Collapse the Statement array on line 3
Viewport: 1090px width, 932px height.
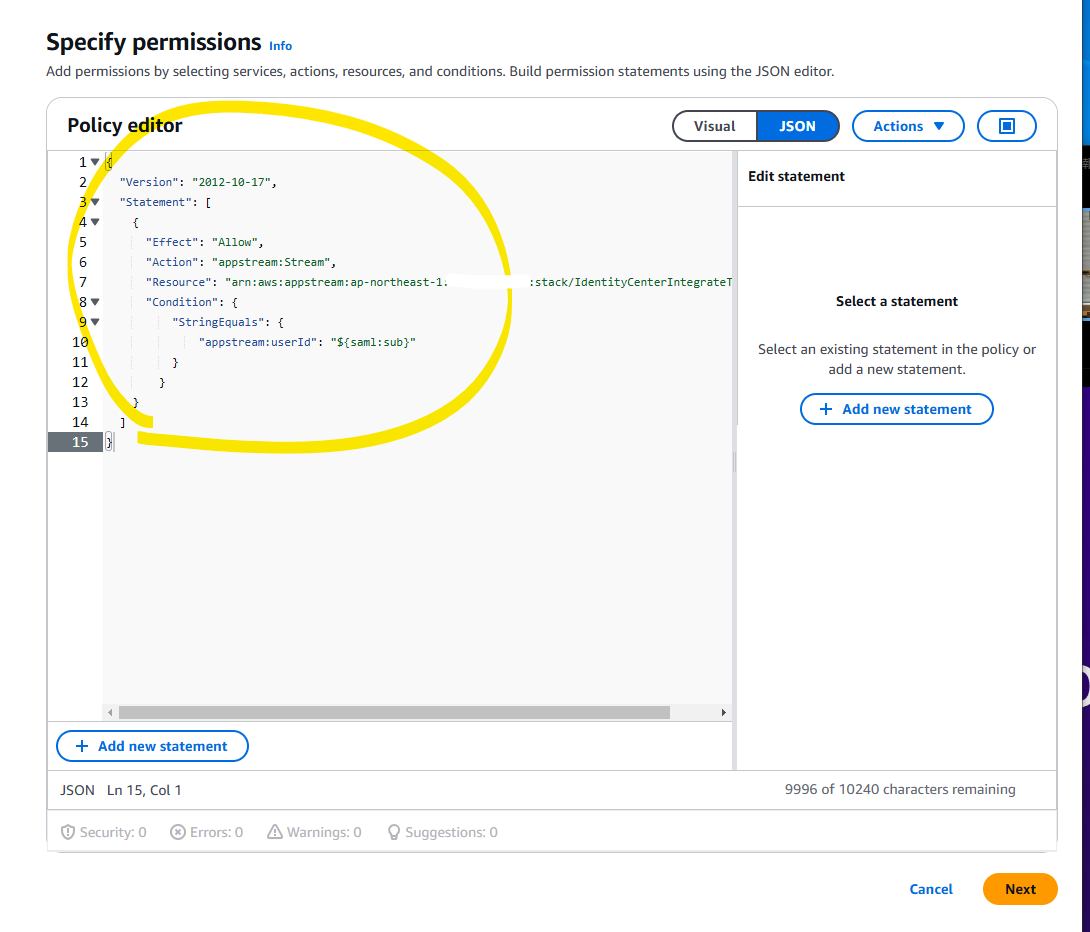[x=95, y=202]
